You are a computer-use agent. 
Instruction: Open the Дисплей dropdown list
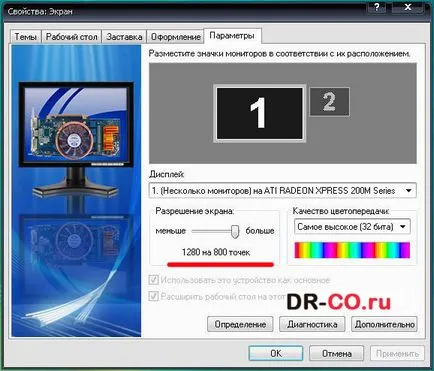pos(282,191)
